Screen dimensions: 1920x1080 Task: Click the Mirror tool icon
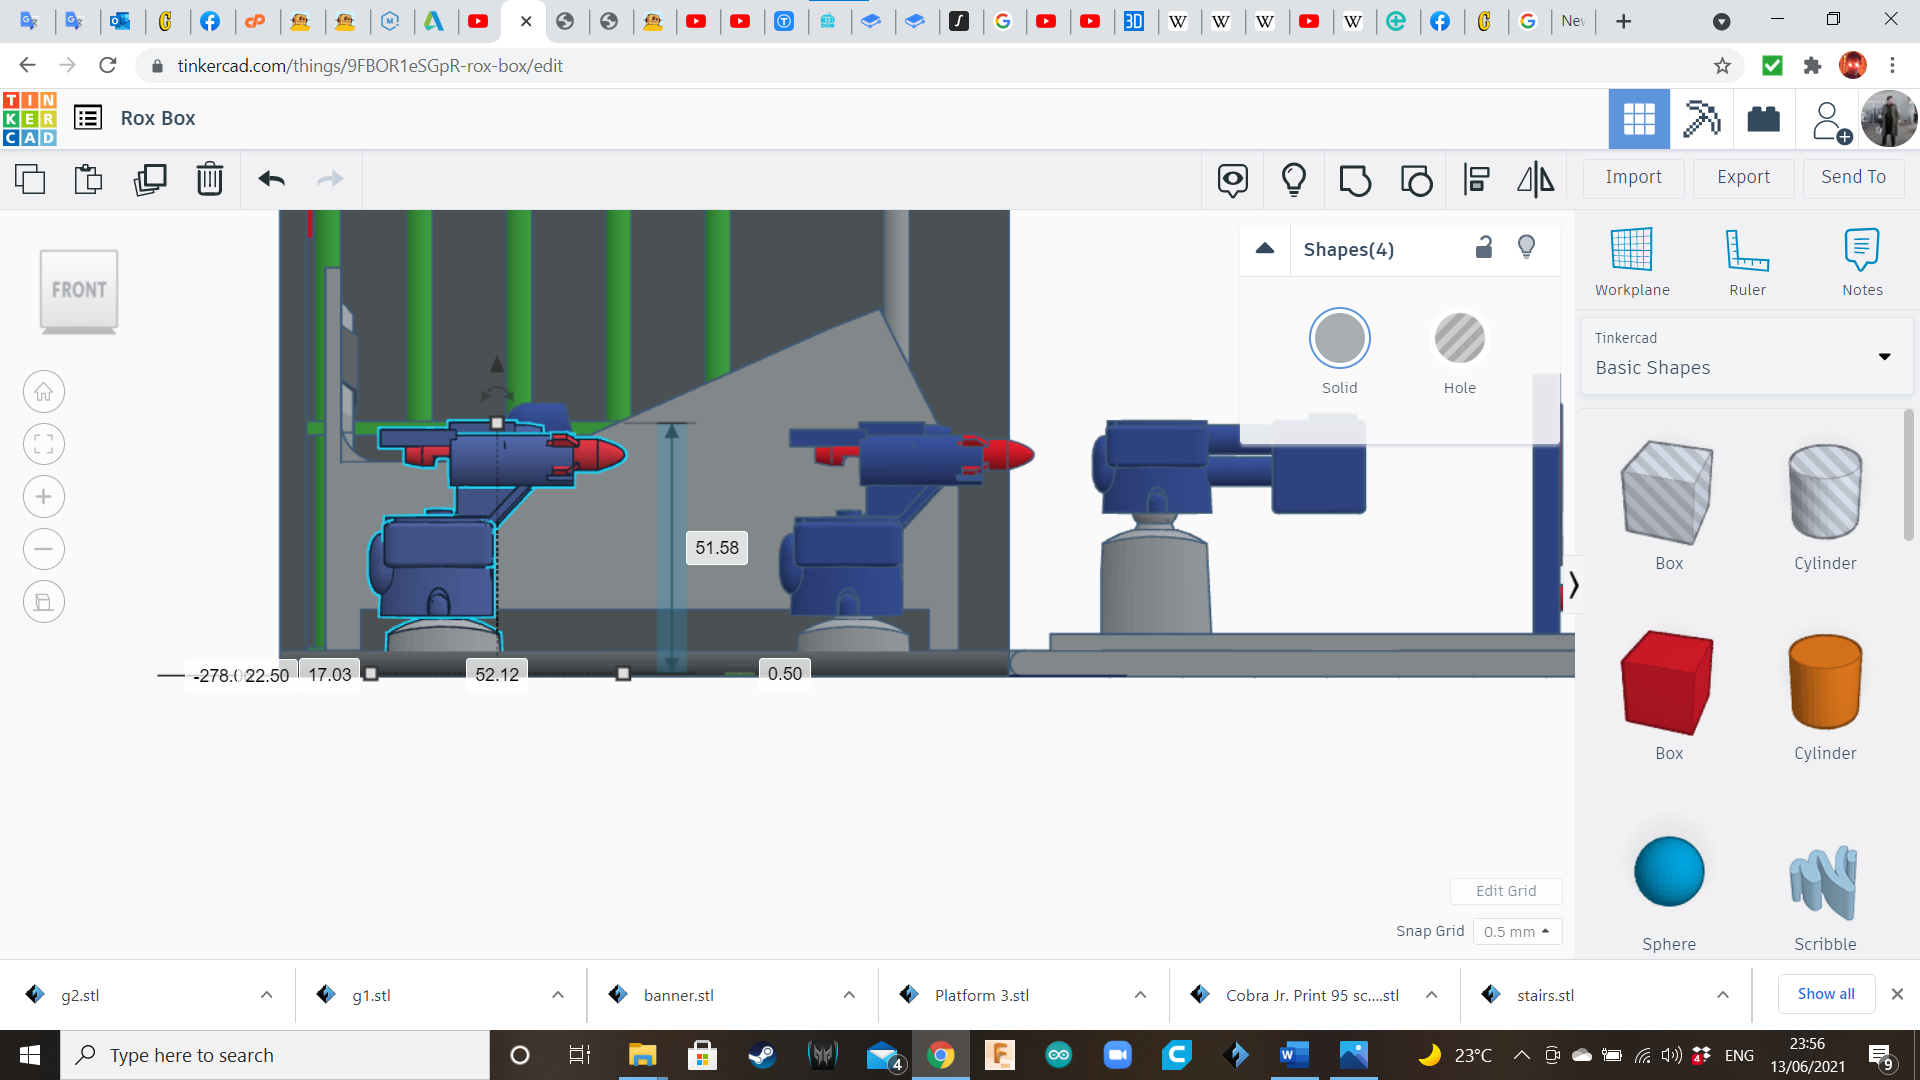(1535, 180)
